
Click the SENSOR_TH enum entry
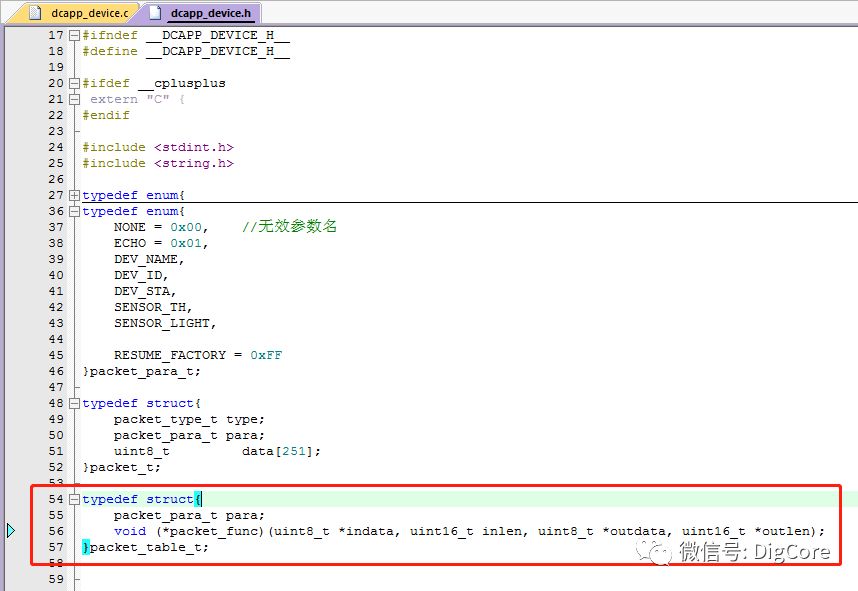[x=153, y=307]
